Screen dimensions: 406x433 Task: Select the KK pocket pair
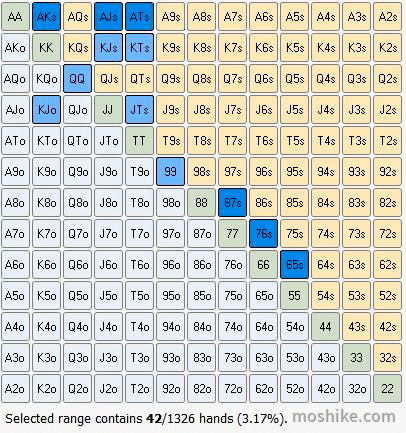click(47, 48)
